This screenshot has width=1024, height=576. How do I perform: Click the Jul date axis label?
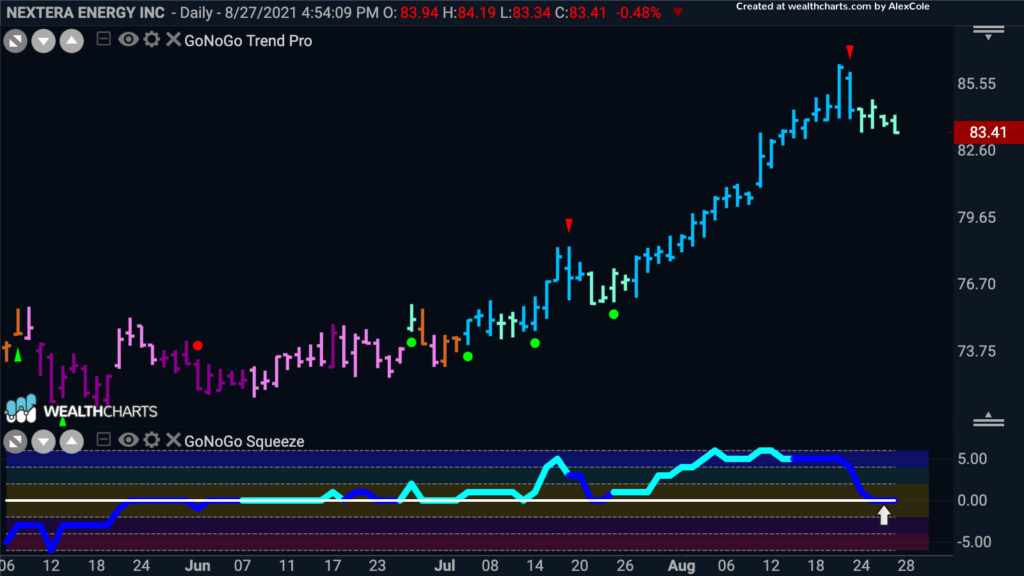pyautogui.click(x=445, y=566)
